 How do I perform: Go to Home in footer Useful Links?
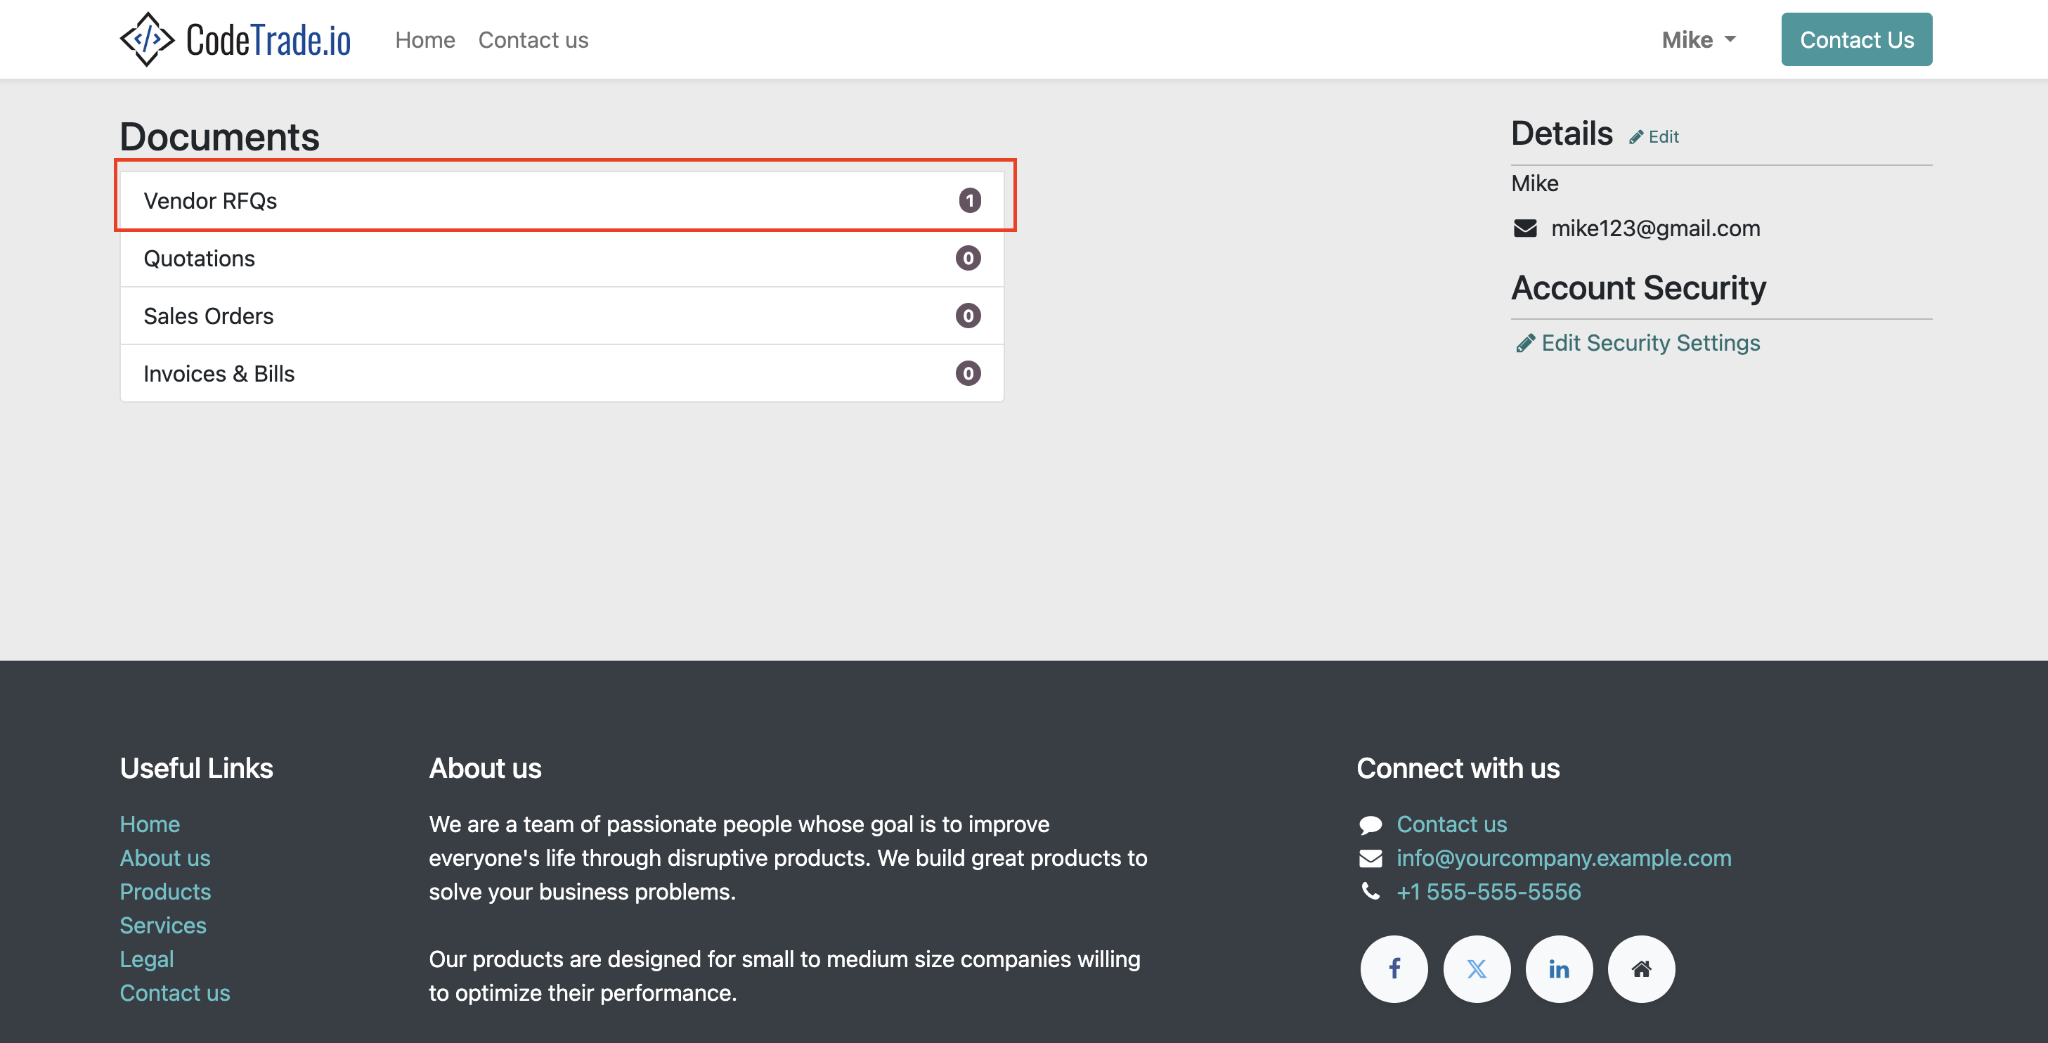150,824
